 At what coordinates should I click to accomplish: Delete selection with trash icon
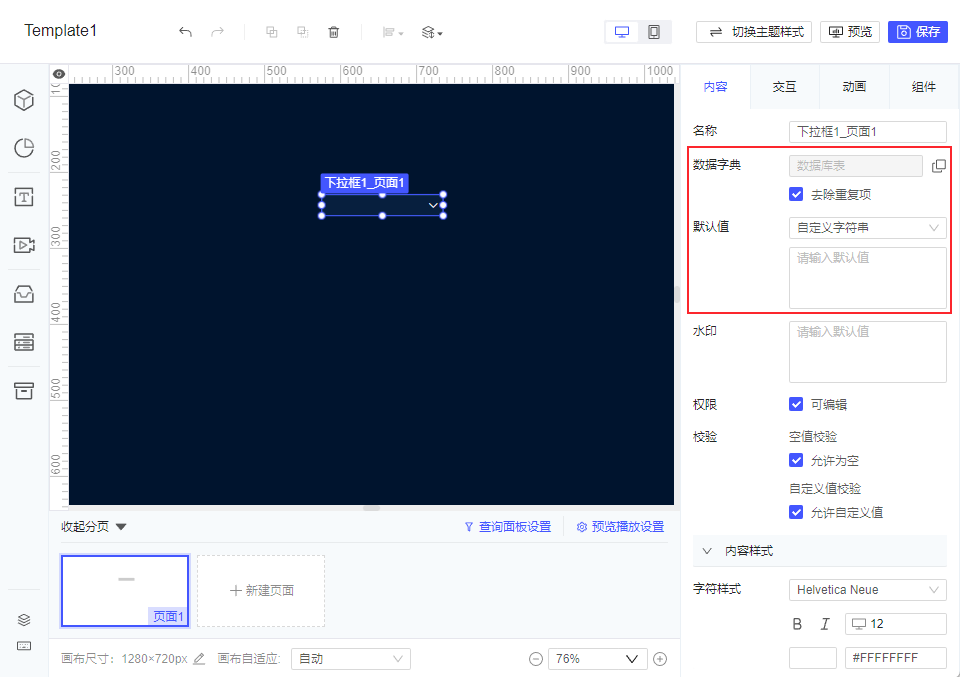coord(334,32)
